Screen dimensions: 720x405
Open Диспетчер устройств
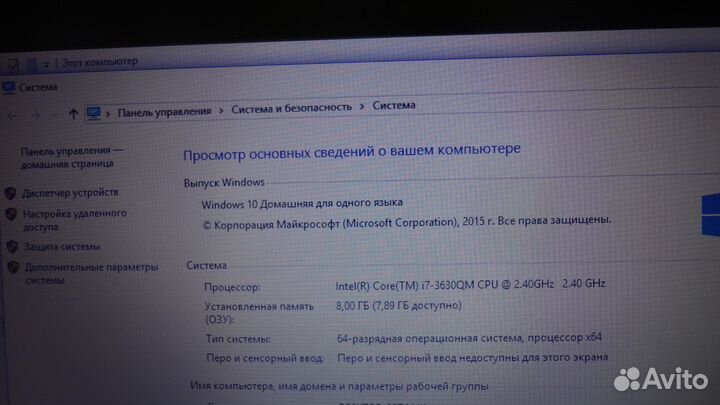pyautogui.click(x=70, y=193)
